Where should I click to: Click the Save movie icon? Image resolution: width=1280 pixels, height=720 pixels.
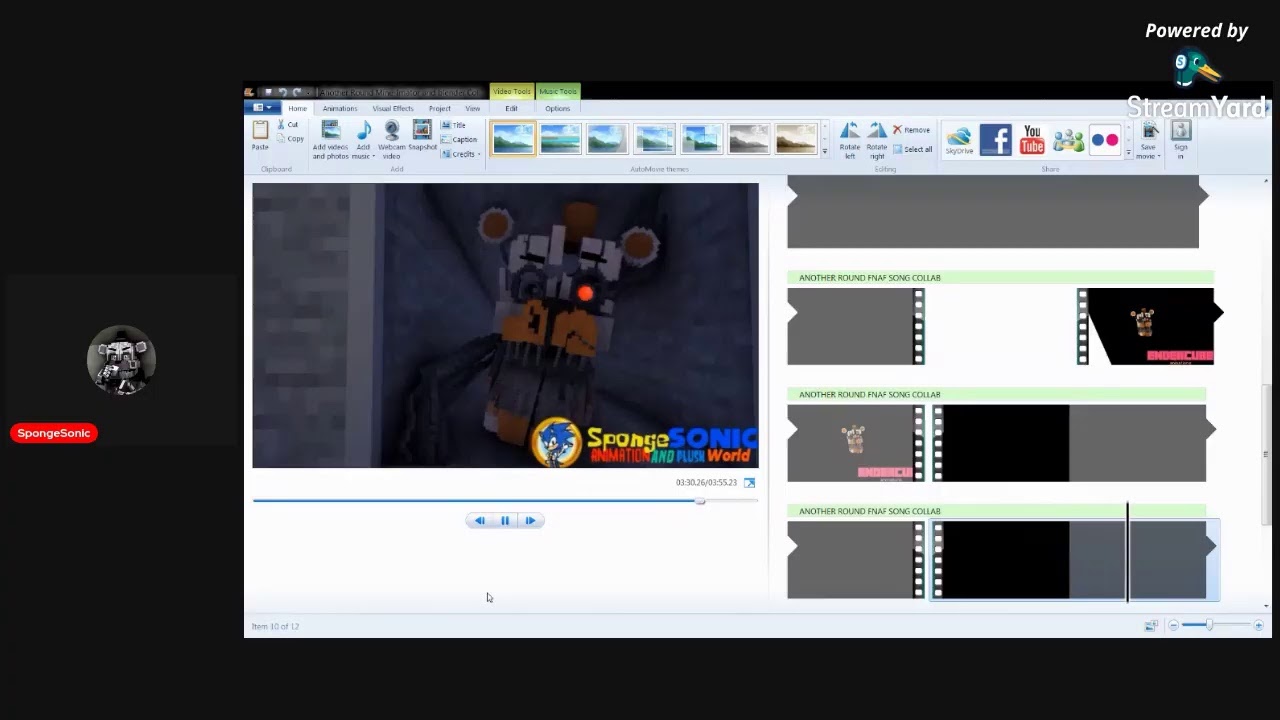(1150, 131)
